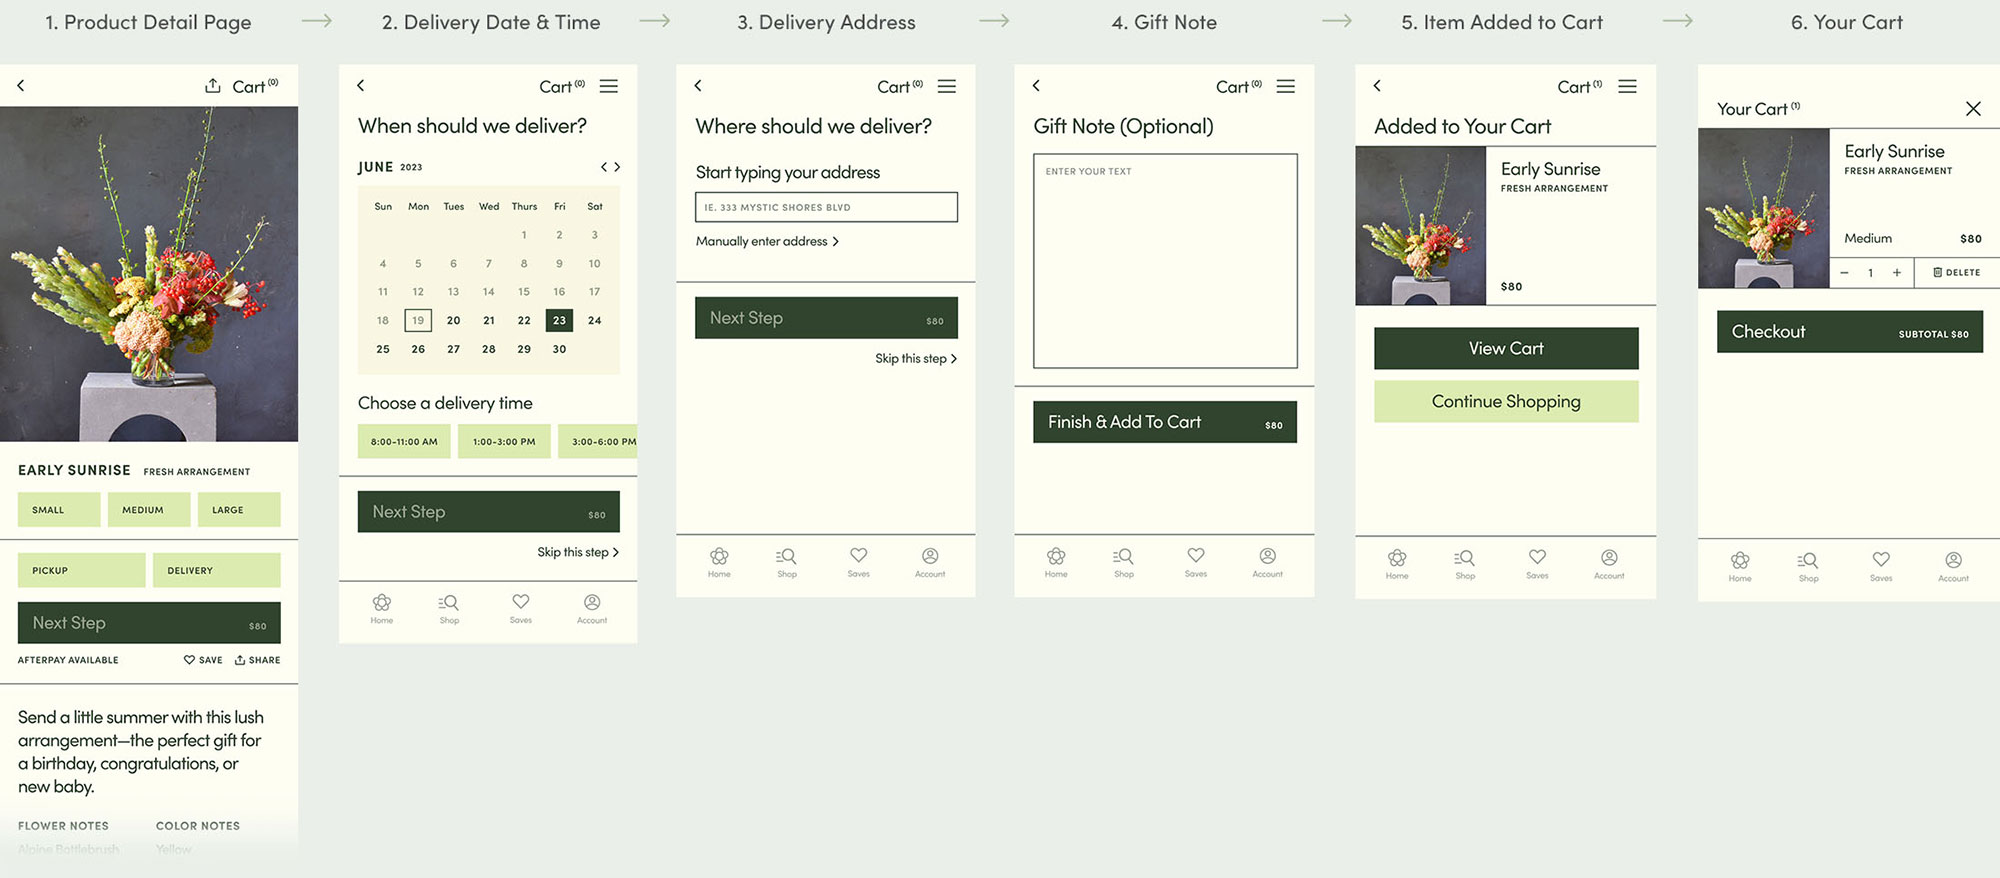Choose the Delivery option

tap(217, 570)
